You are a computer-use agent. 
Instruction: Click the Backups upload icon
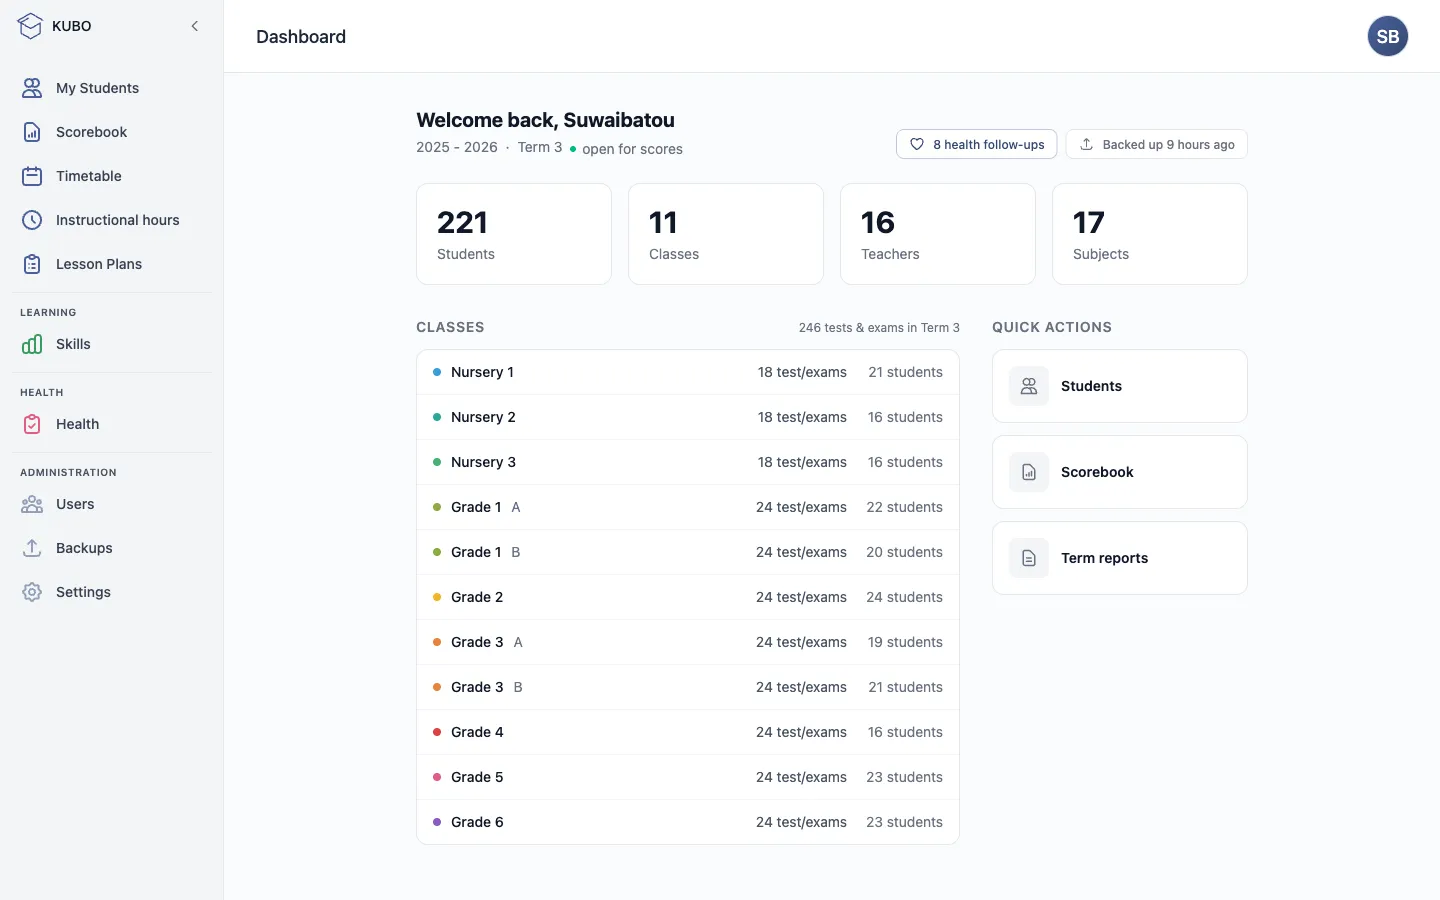(32, 548)
